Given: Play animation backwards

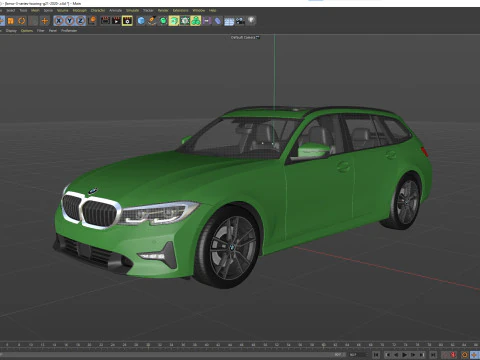Looking at the screenshot, I should pos(396,355).
